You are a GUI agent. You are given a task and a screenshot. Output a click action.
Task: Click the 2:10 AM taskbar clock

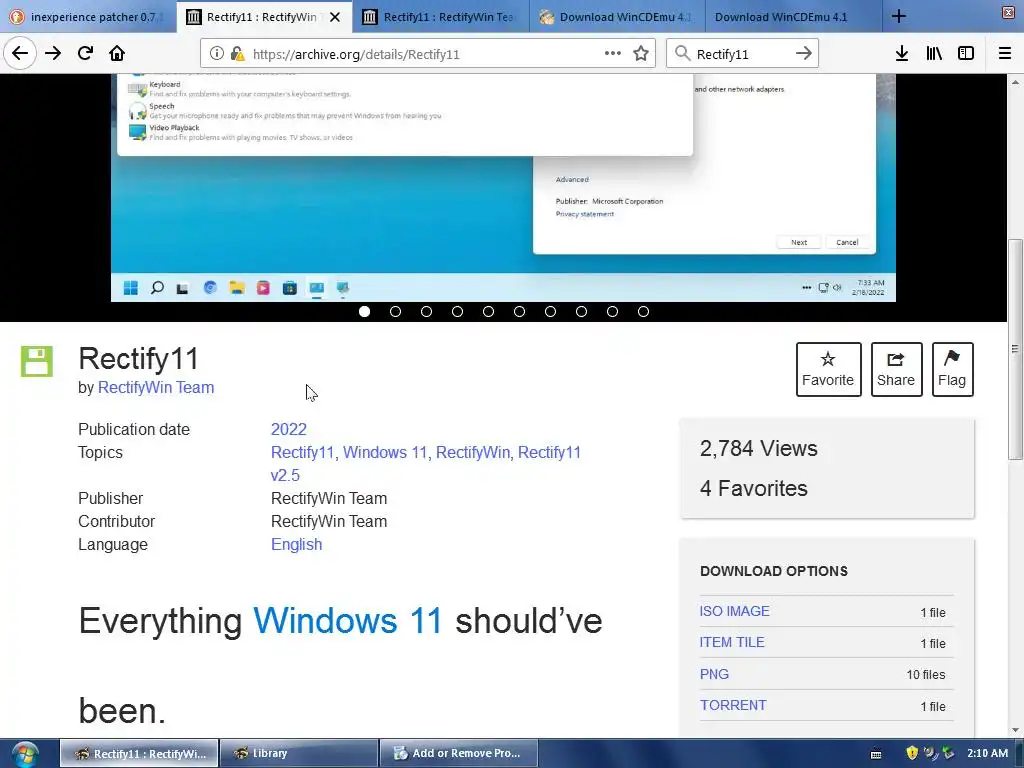click(x=987, y=753)
